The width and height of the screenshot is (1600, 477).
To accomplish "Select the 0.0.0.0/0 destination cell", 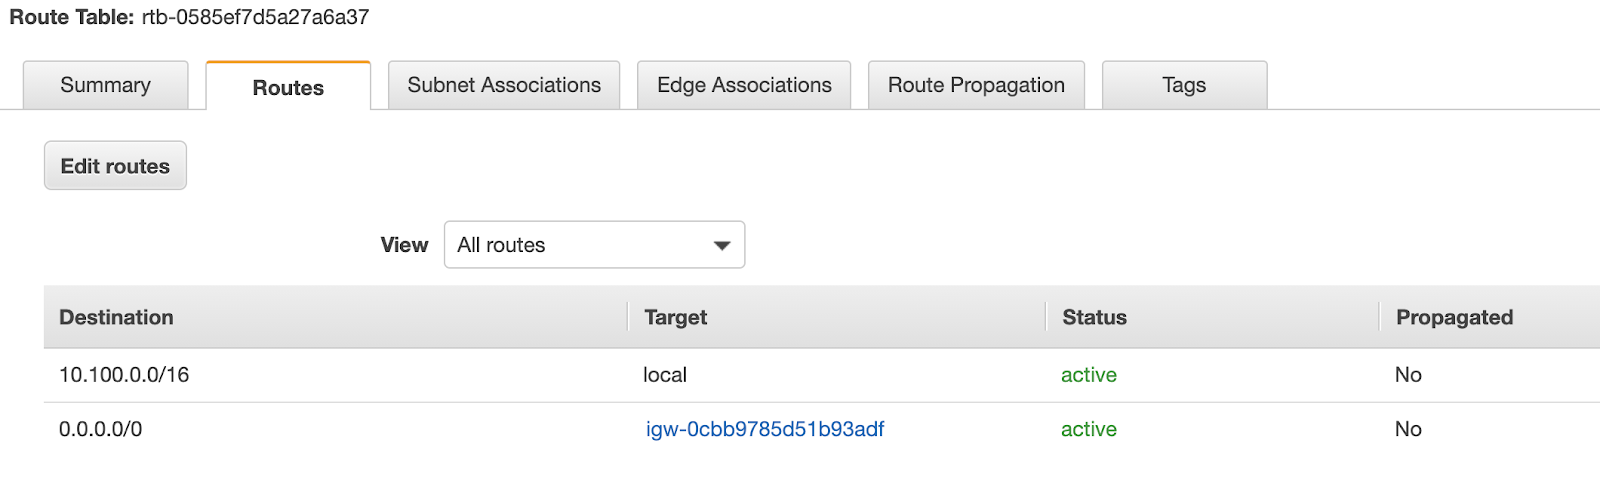I will coord(101,429).
